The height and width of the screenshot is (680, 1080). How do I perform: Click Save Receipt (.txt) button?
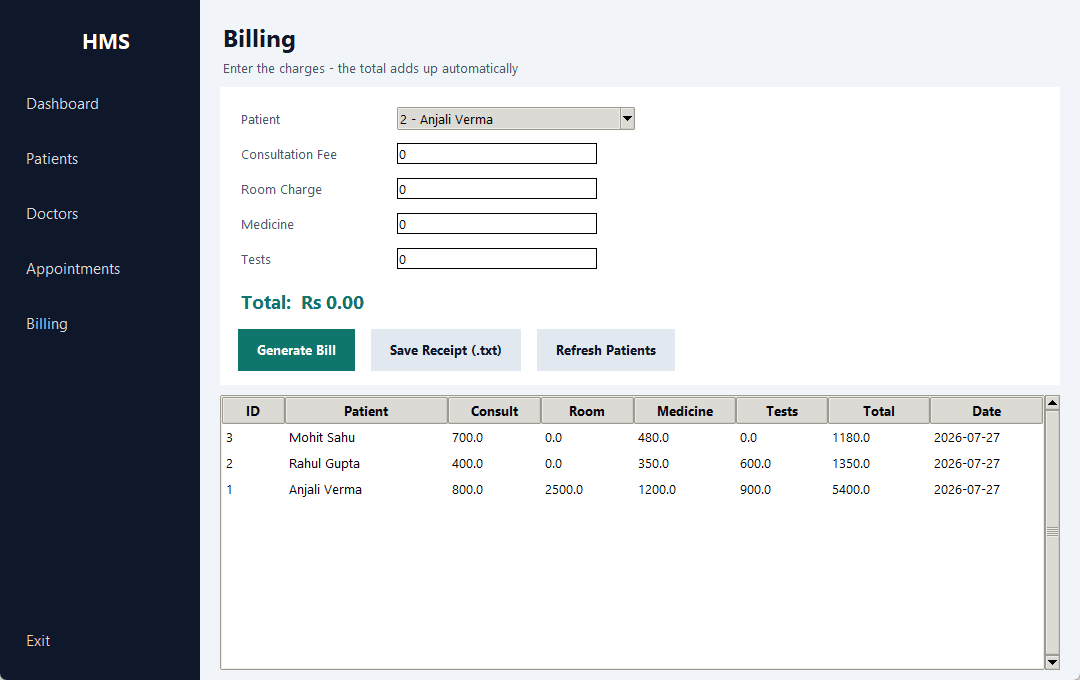(446, 350)
